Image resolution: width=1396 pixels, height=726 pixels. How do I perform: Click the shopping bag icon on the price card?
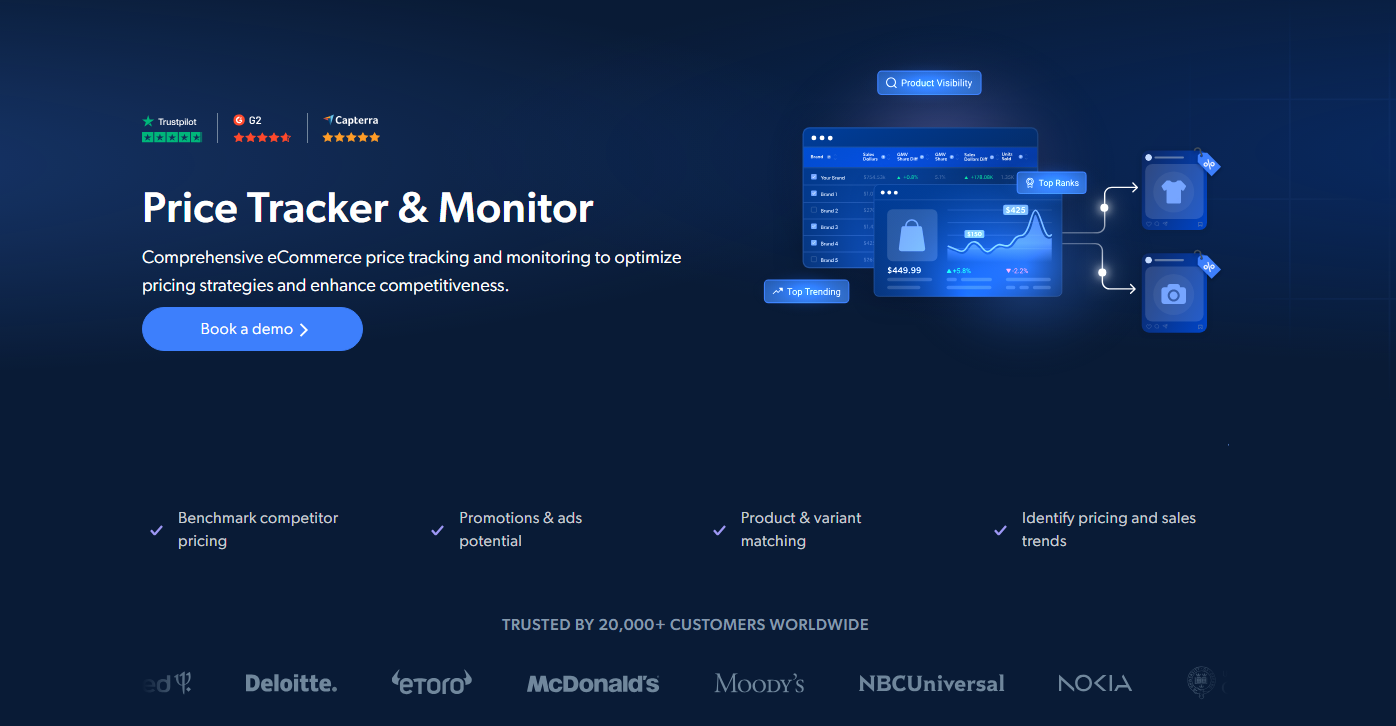(x=912, y=234)
